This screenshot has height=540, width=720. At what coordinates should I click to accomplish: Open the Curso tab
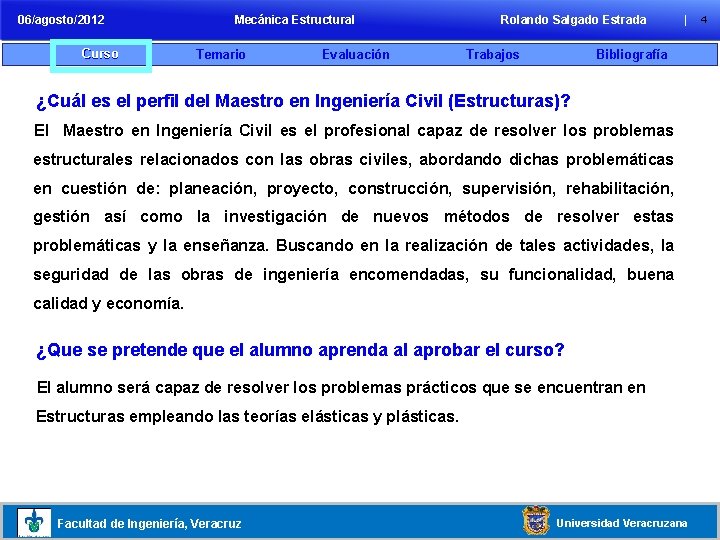[100, 54]
